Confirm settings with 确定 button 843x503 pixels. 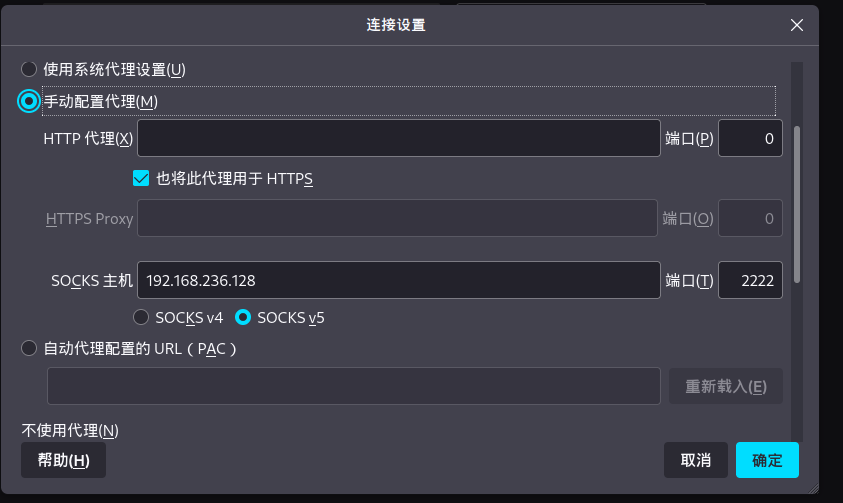pyautogui.click(x=767, y=460)
